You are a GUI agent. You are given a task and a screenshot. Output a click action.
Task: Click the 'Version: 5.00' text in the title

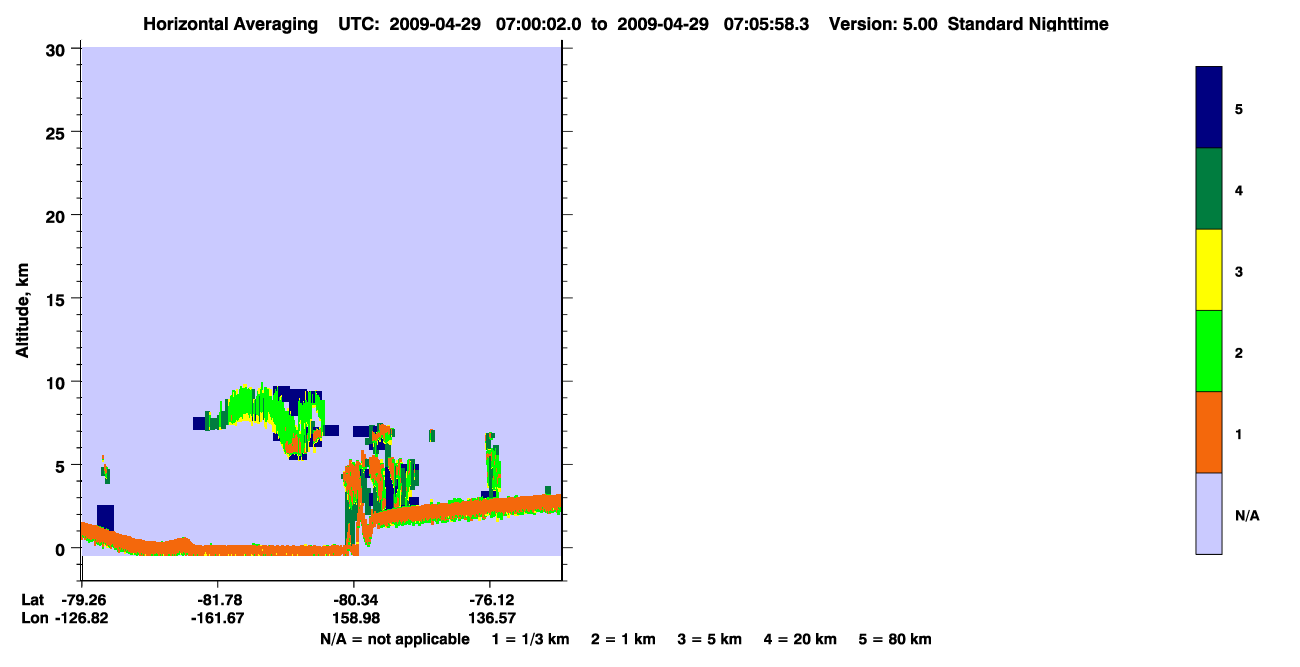coord(883,24)
